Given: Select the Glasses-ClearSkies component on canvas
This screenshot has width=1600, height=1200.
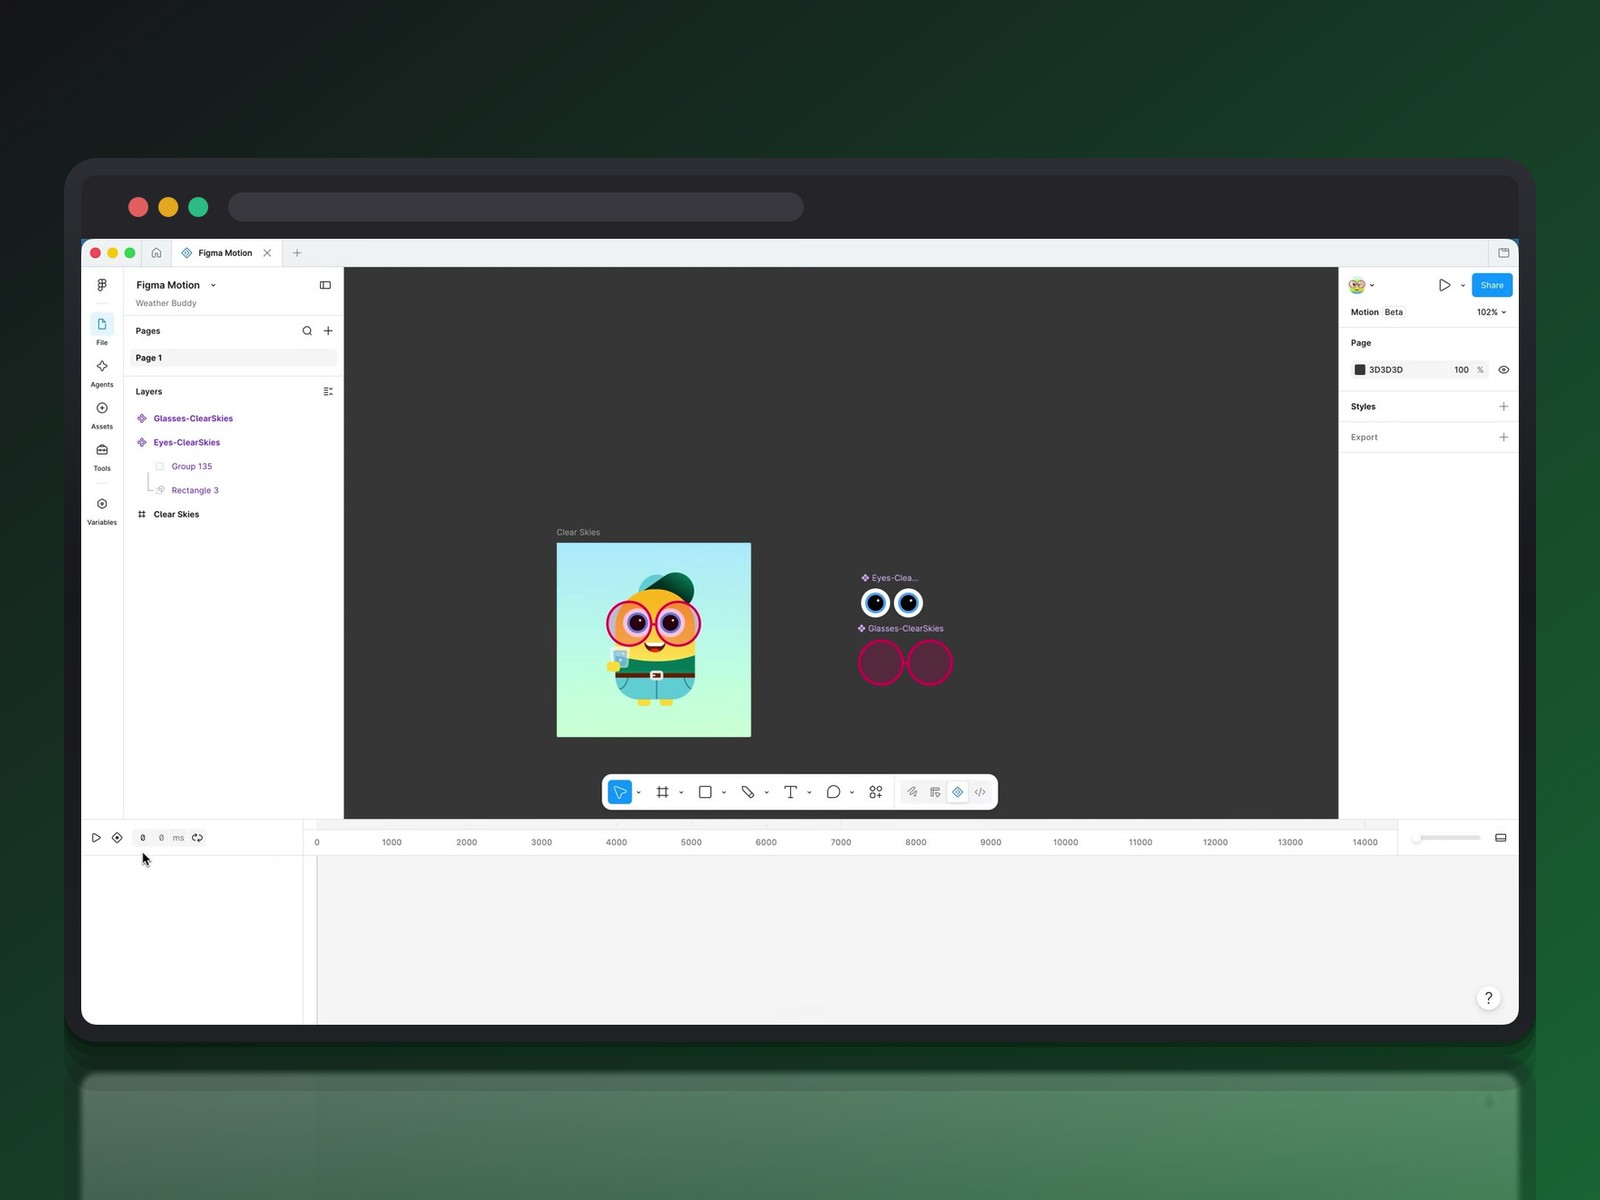Looking at the screenshot, I should 905,662.
